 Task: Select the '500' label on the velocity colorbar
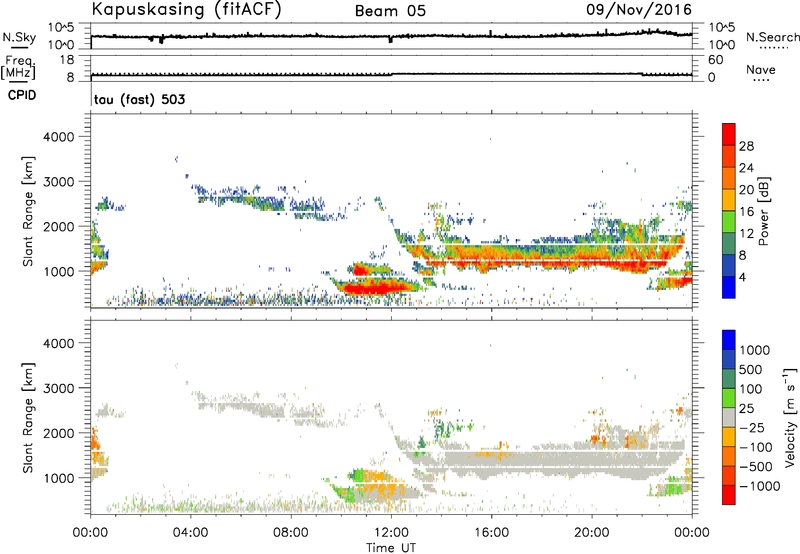click(751, 369)
